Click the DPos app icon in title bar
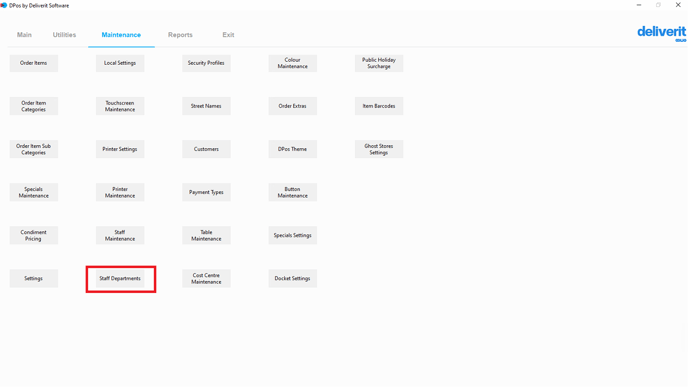Screen dimensions: 688x387 4,5
